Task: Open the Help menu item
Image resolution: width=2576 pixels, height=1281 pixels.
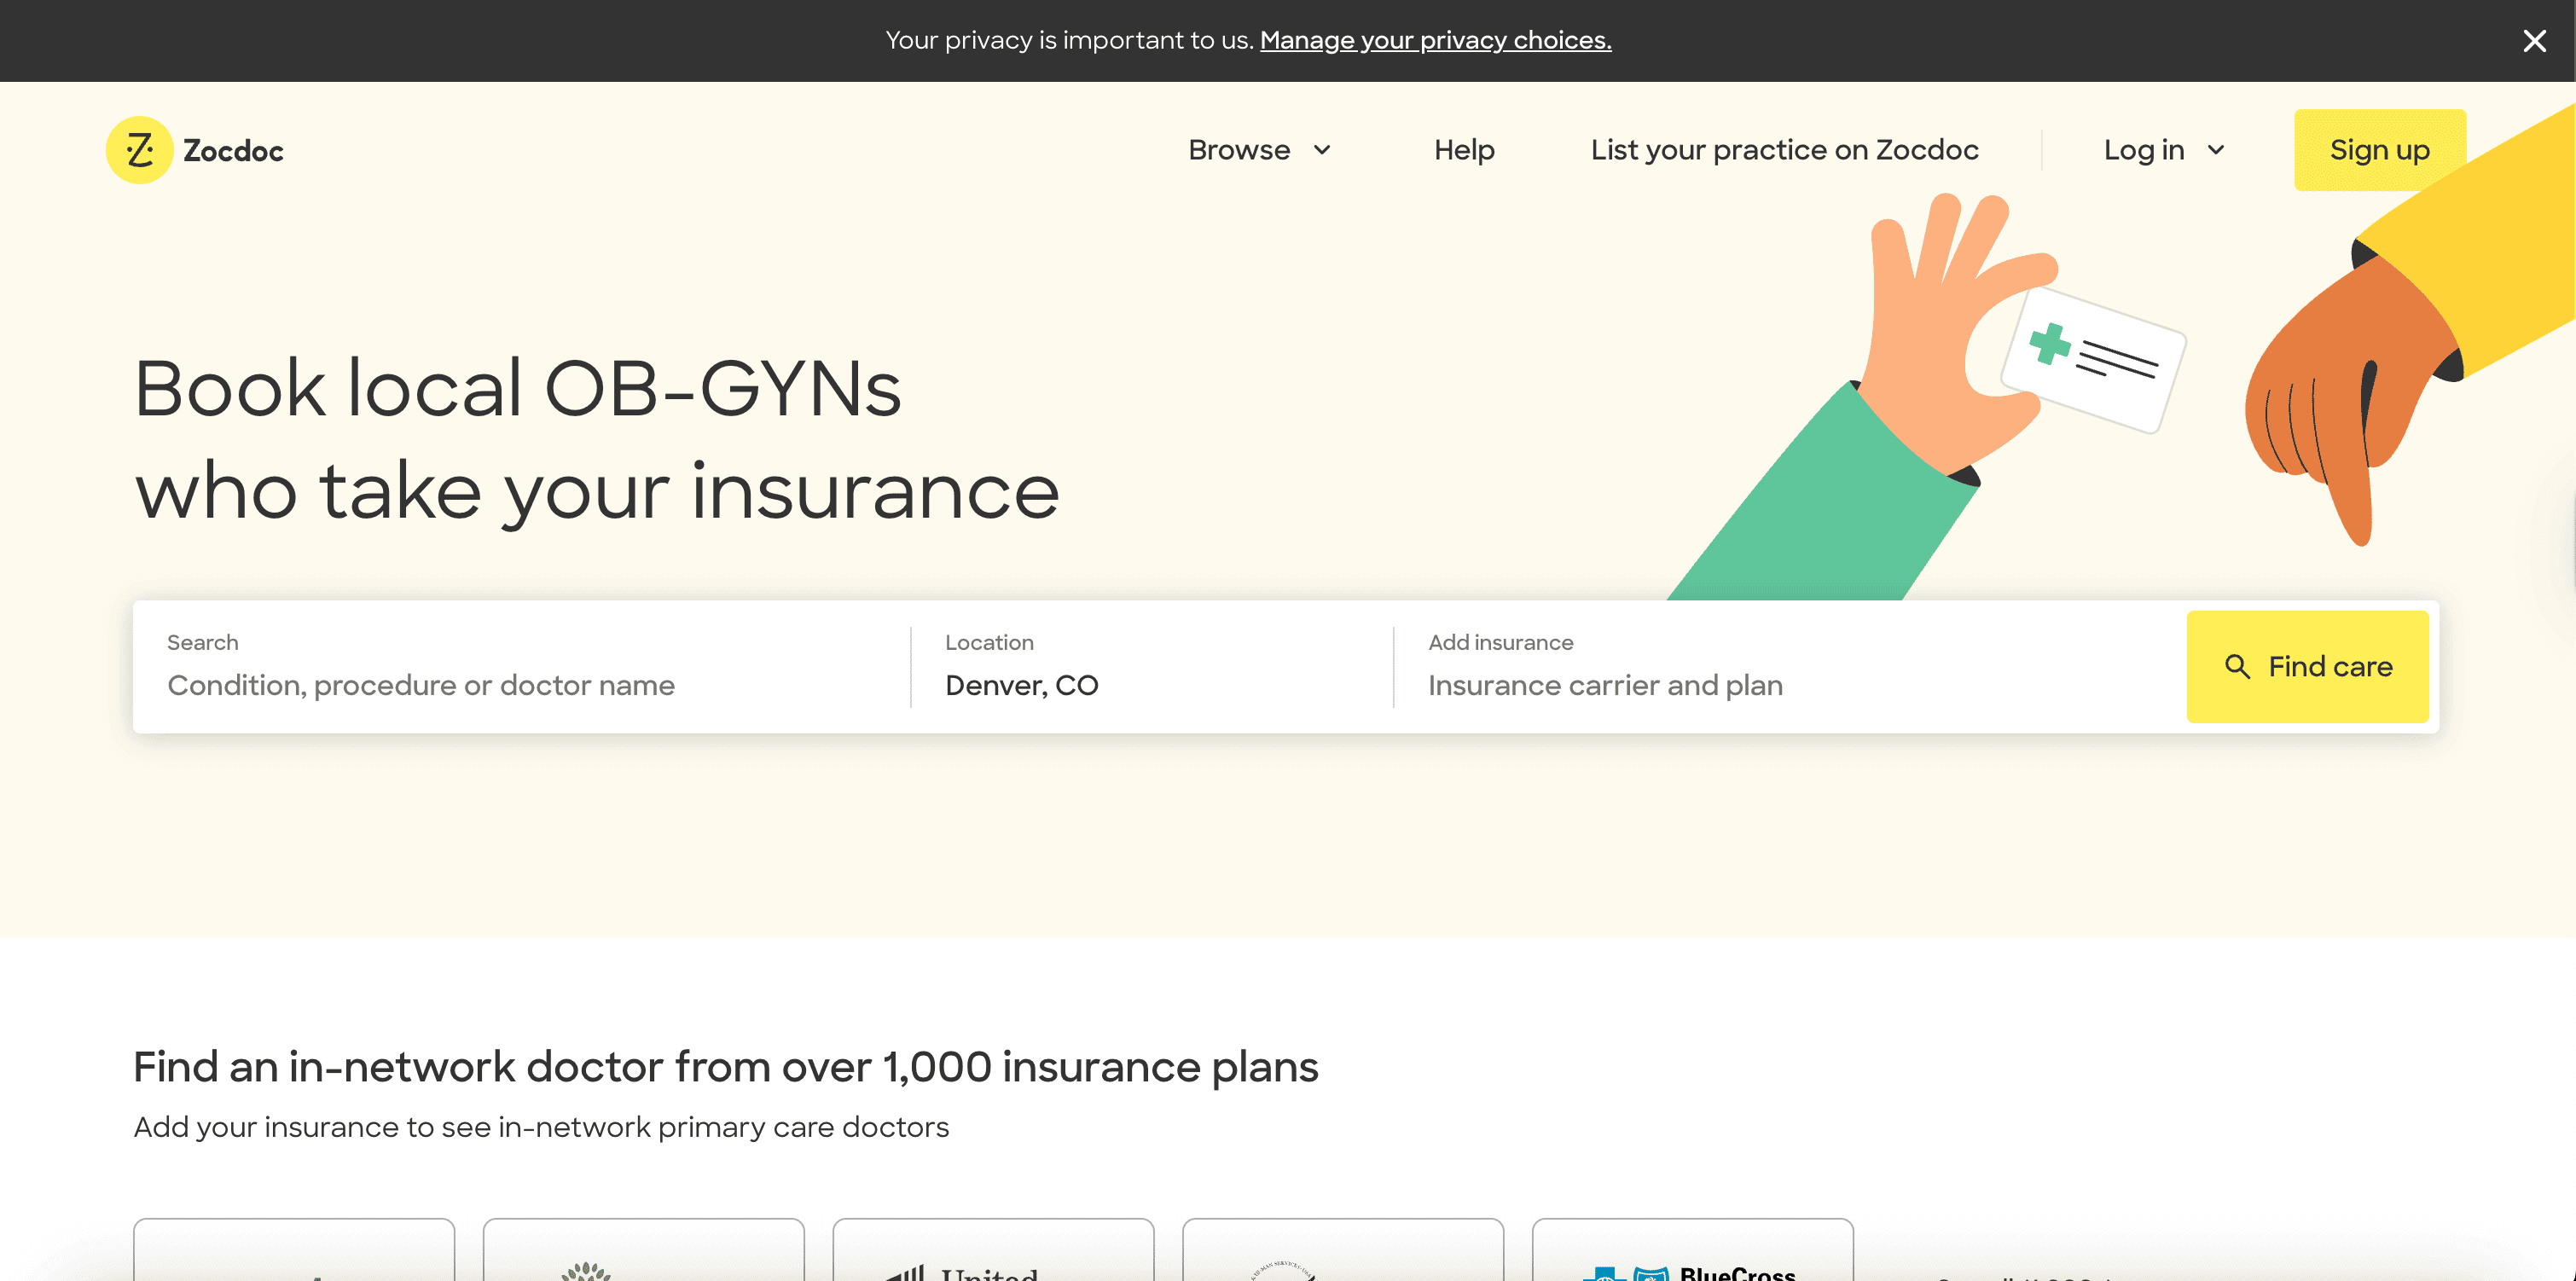Action: pyautogui.click(x=1463, y=150)
